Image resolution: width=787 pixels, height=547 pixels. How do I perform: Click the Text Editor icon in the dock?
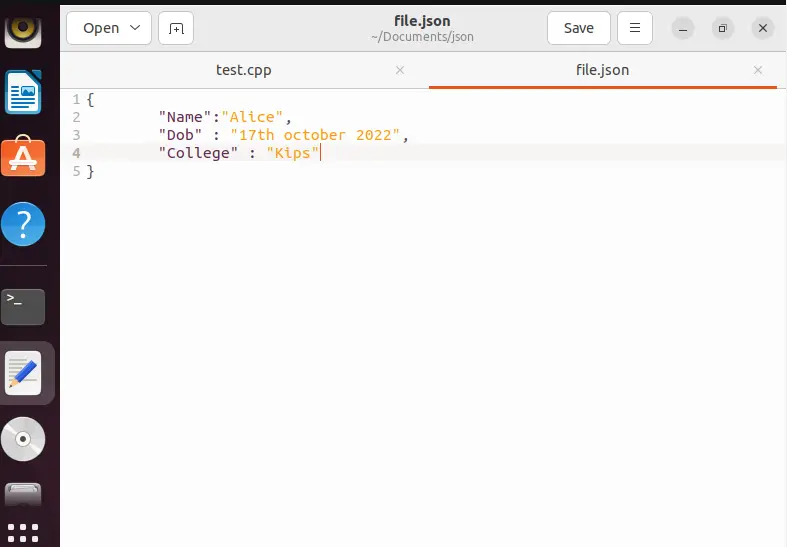[23, 373]
